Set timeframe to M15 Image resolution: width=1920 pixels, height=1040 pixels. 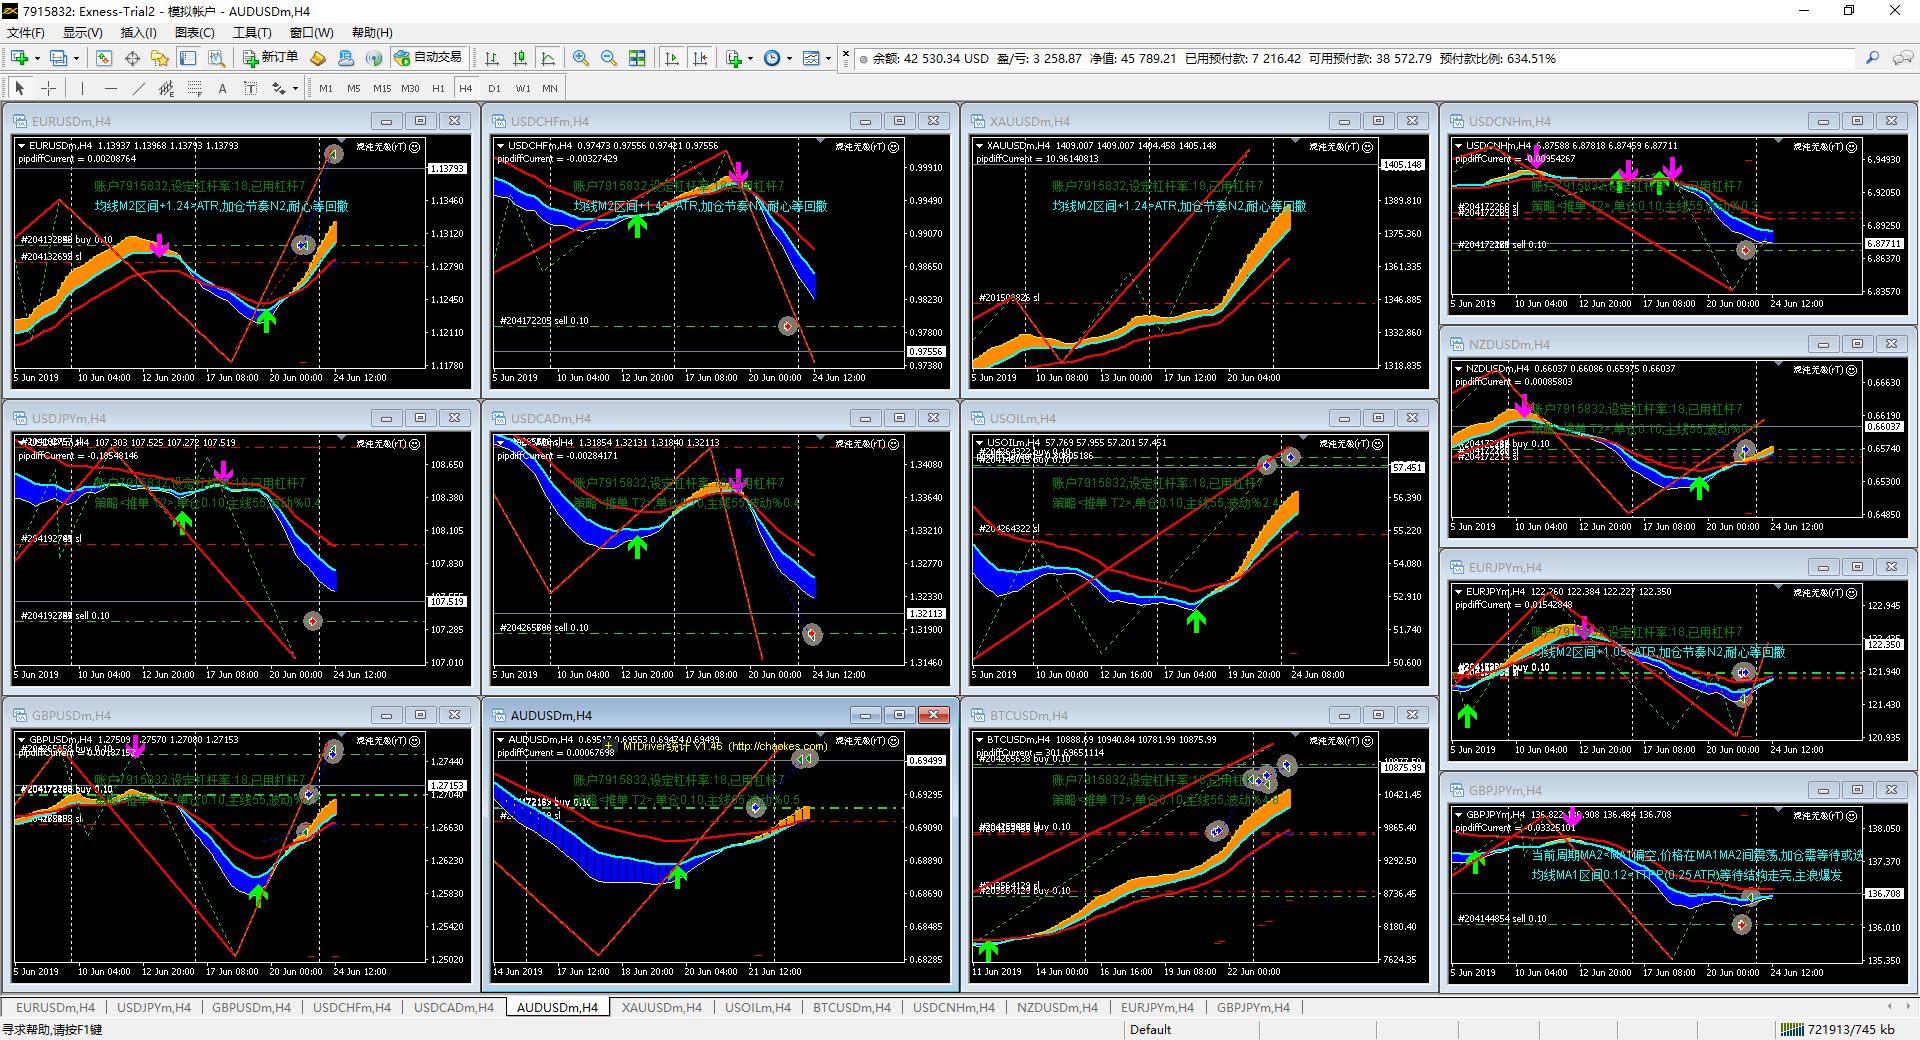(382, 88)
